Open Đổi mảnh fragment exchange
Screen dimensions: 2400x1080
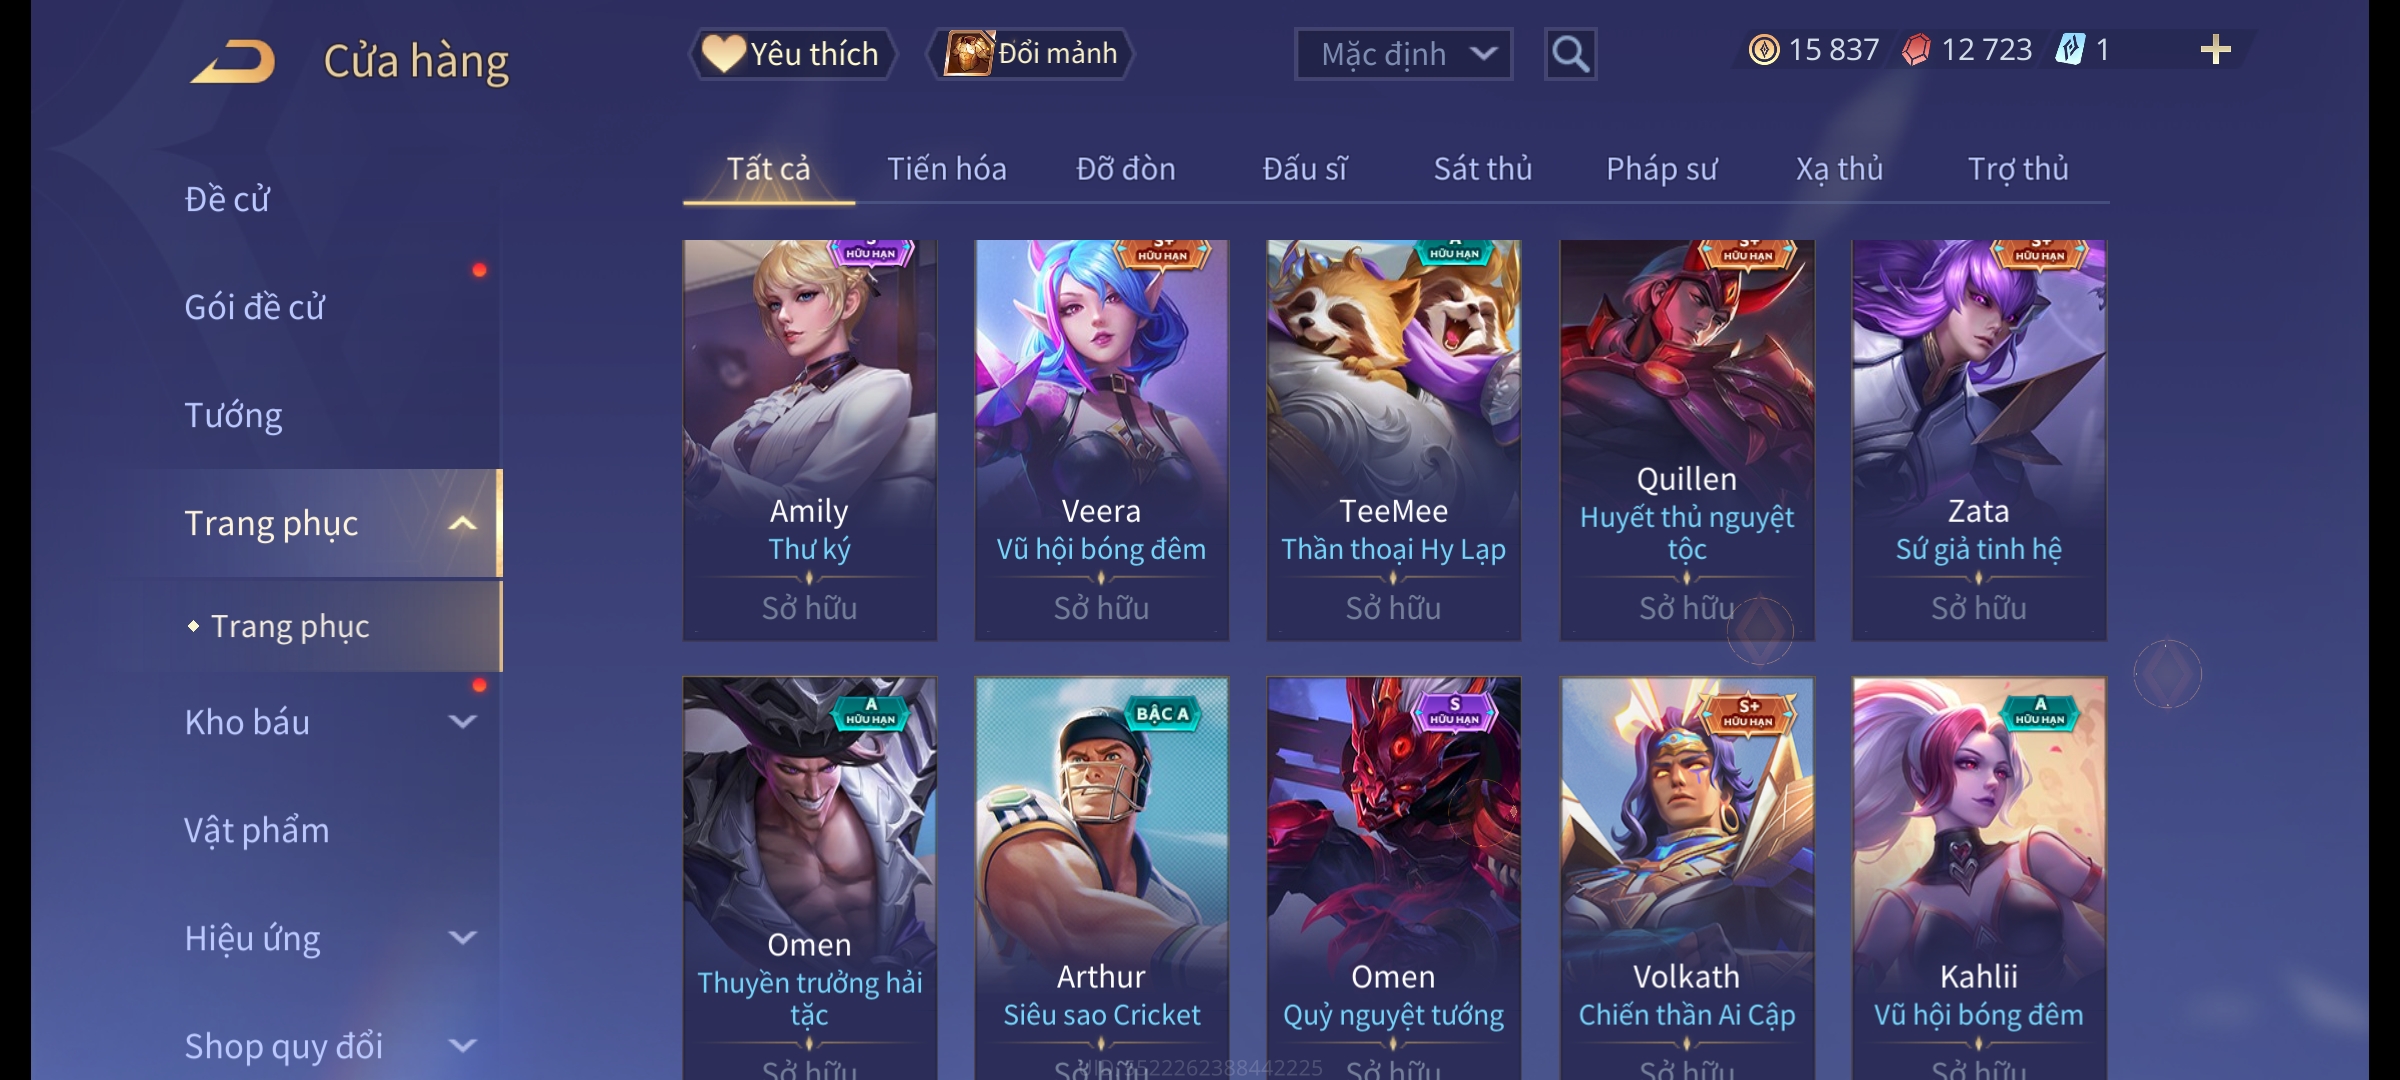1031,54
